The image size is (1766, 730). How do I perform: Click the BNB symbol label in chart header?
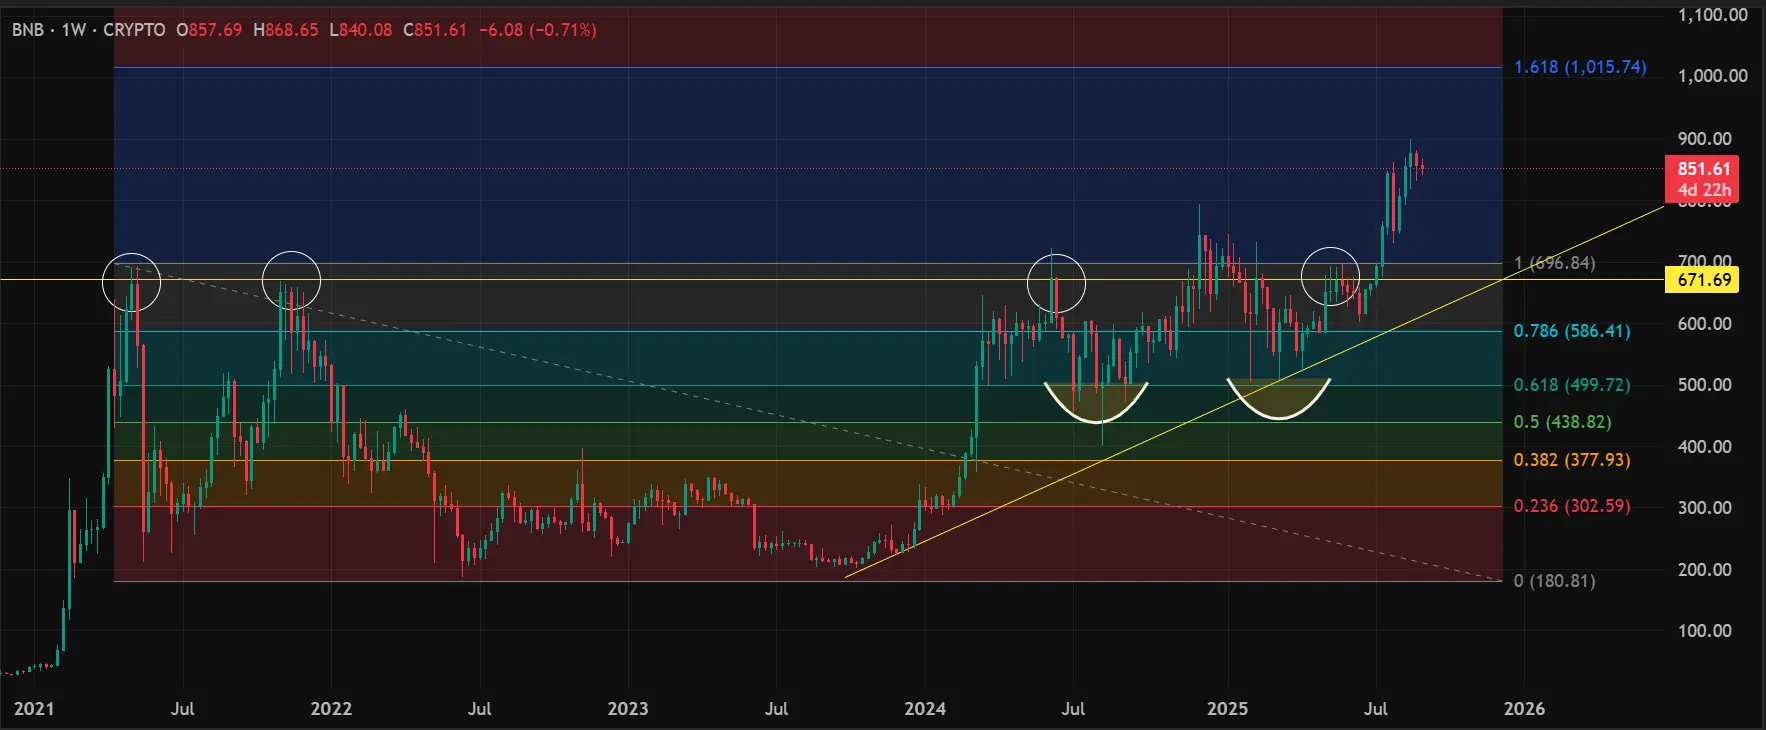28,30
